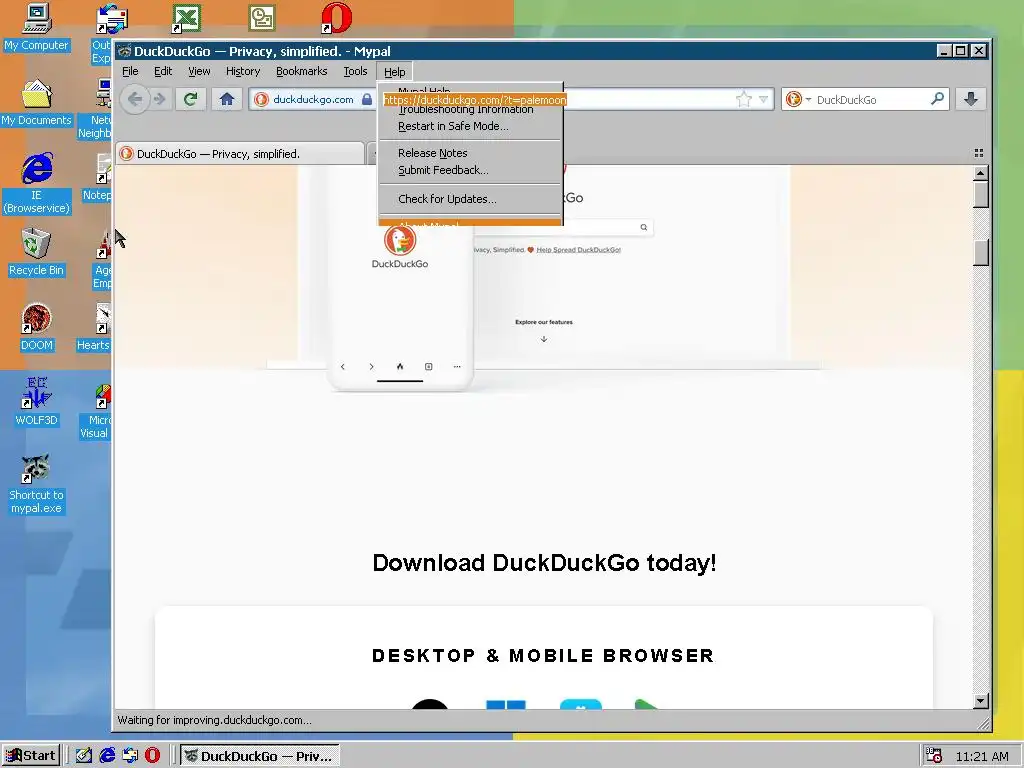Click Opera icon in quick launch bar
1024x768 pixels.
click(x=152, y=756)
